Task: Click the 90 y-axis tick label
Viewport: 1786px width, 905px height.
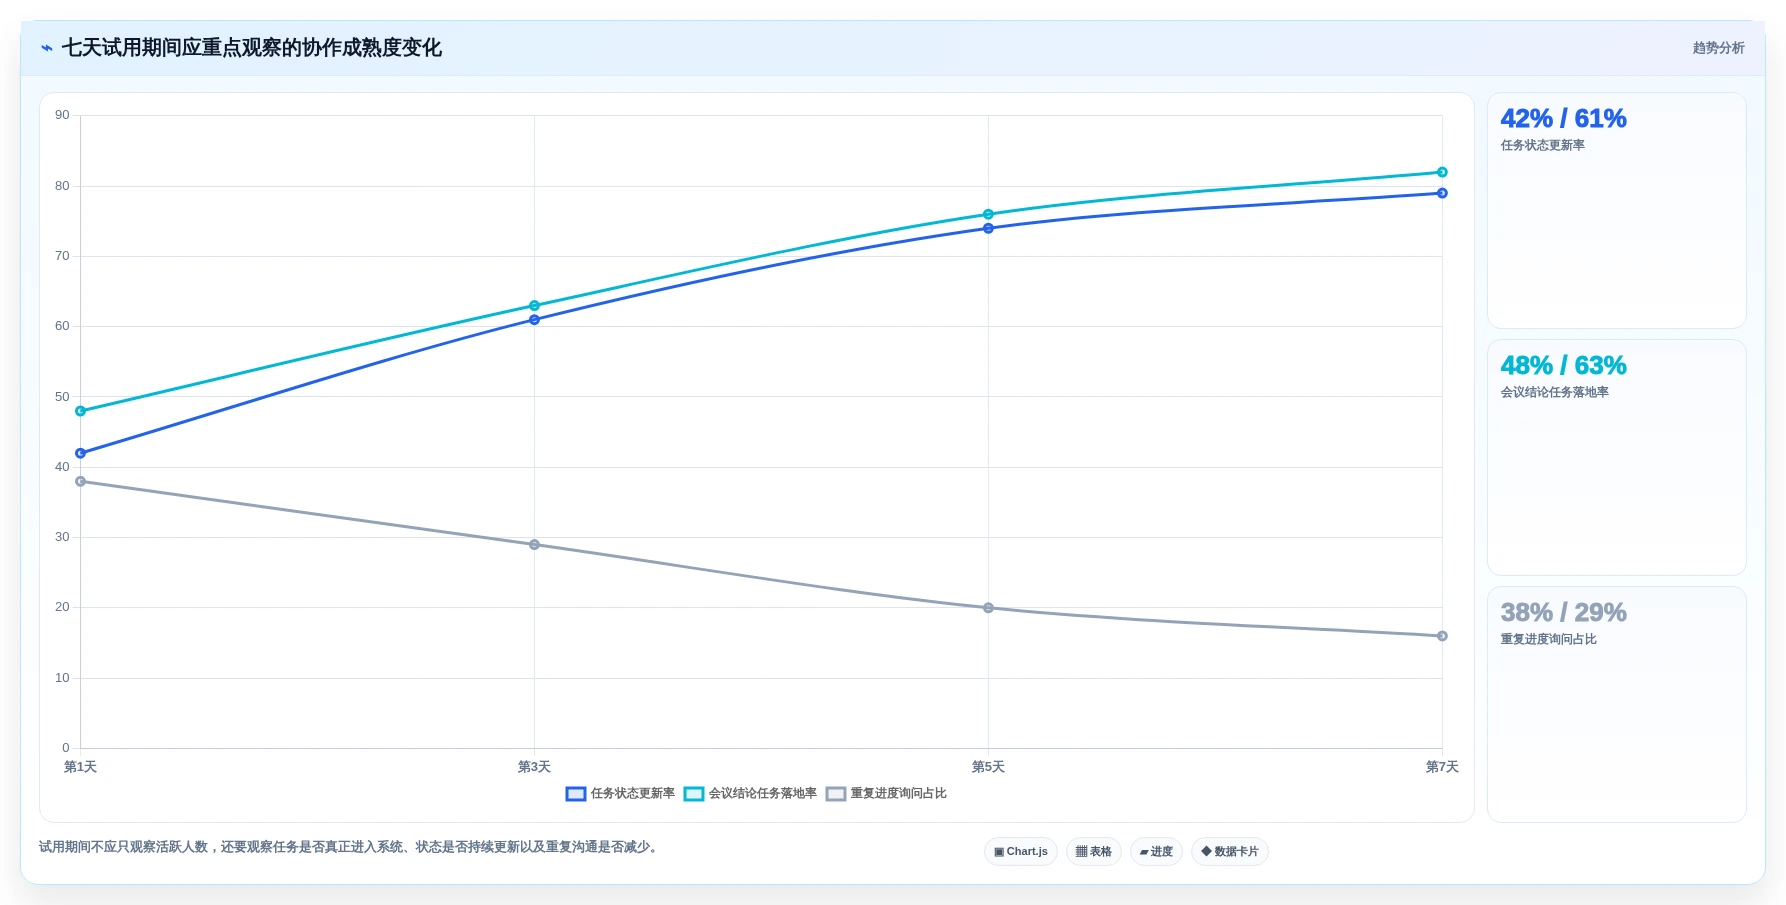Action: click(x=62, y=115)
